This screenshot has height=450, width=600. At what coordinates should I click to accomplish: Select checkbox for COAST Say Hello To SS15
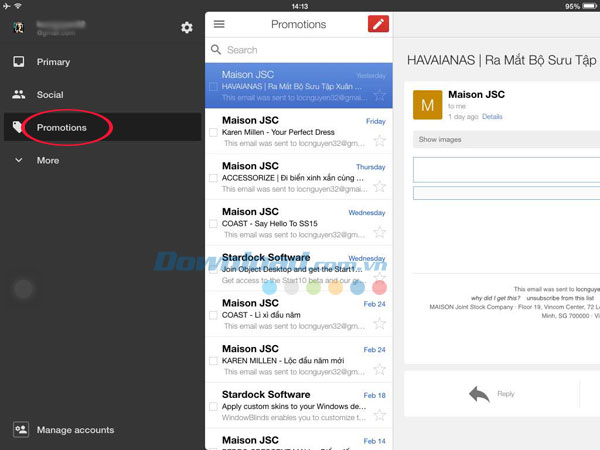(214, 224)
